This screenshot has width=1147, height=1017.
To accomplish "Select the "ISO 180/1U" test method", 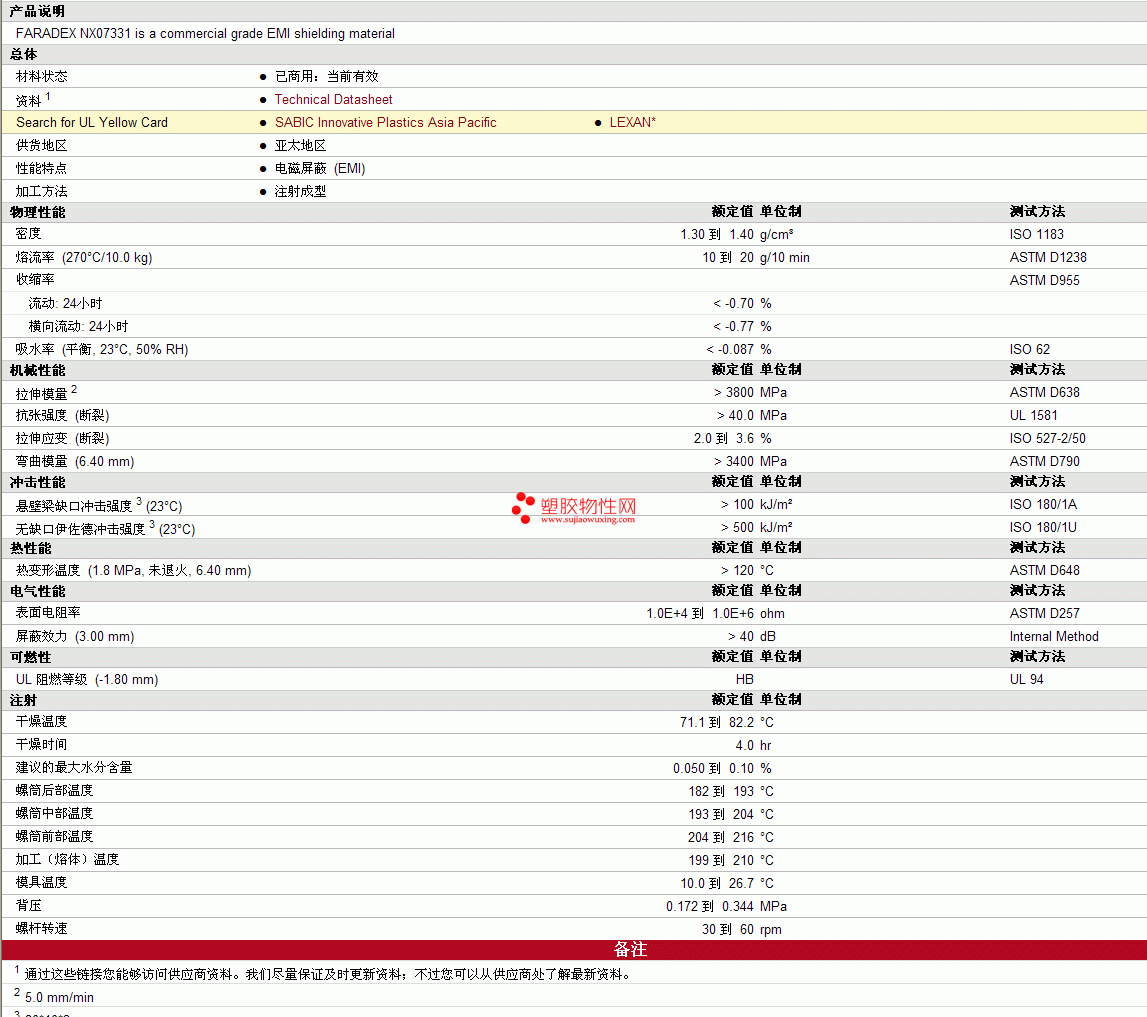I will [1043, 527].
